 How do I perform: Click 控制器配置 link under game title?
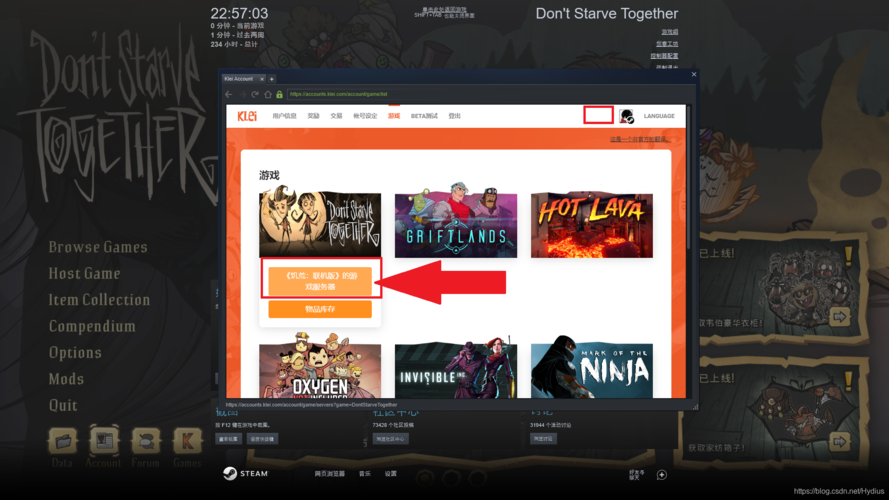click(x=664, y=56)
